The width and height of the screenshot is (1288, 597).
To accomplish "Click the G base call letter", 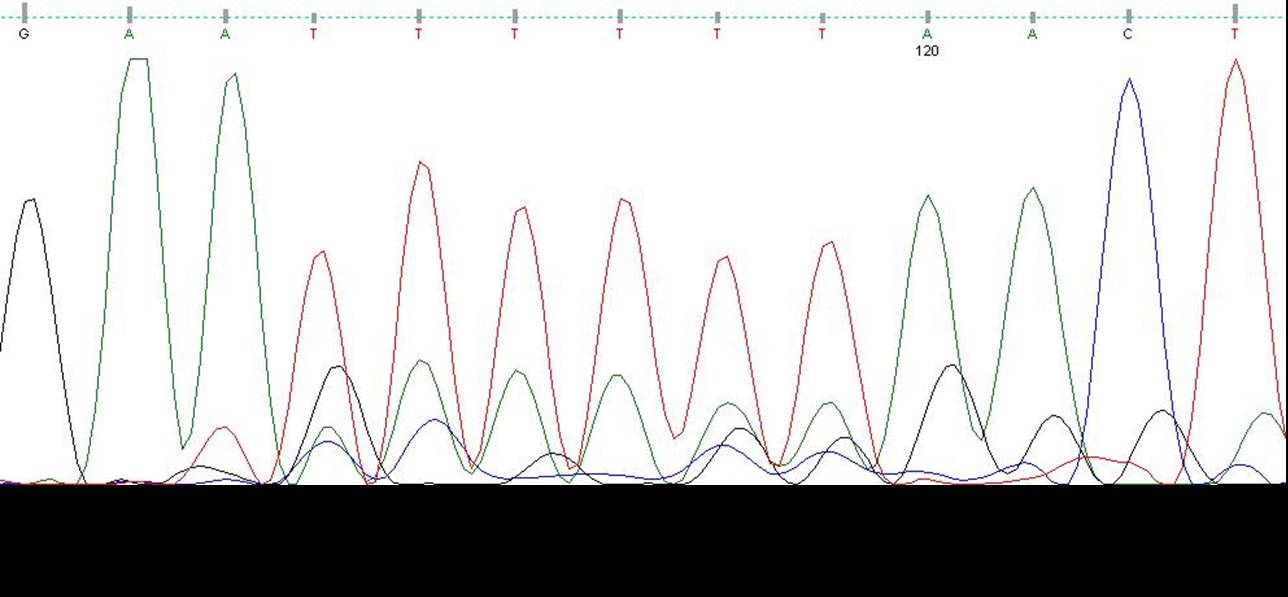I will click(24, 34).
